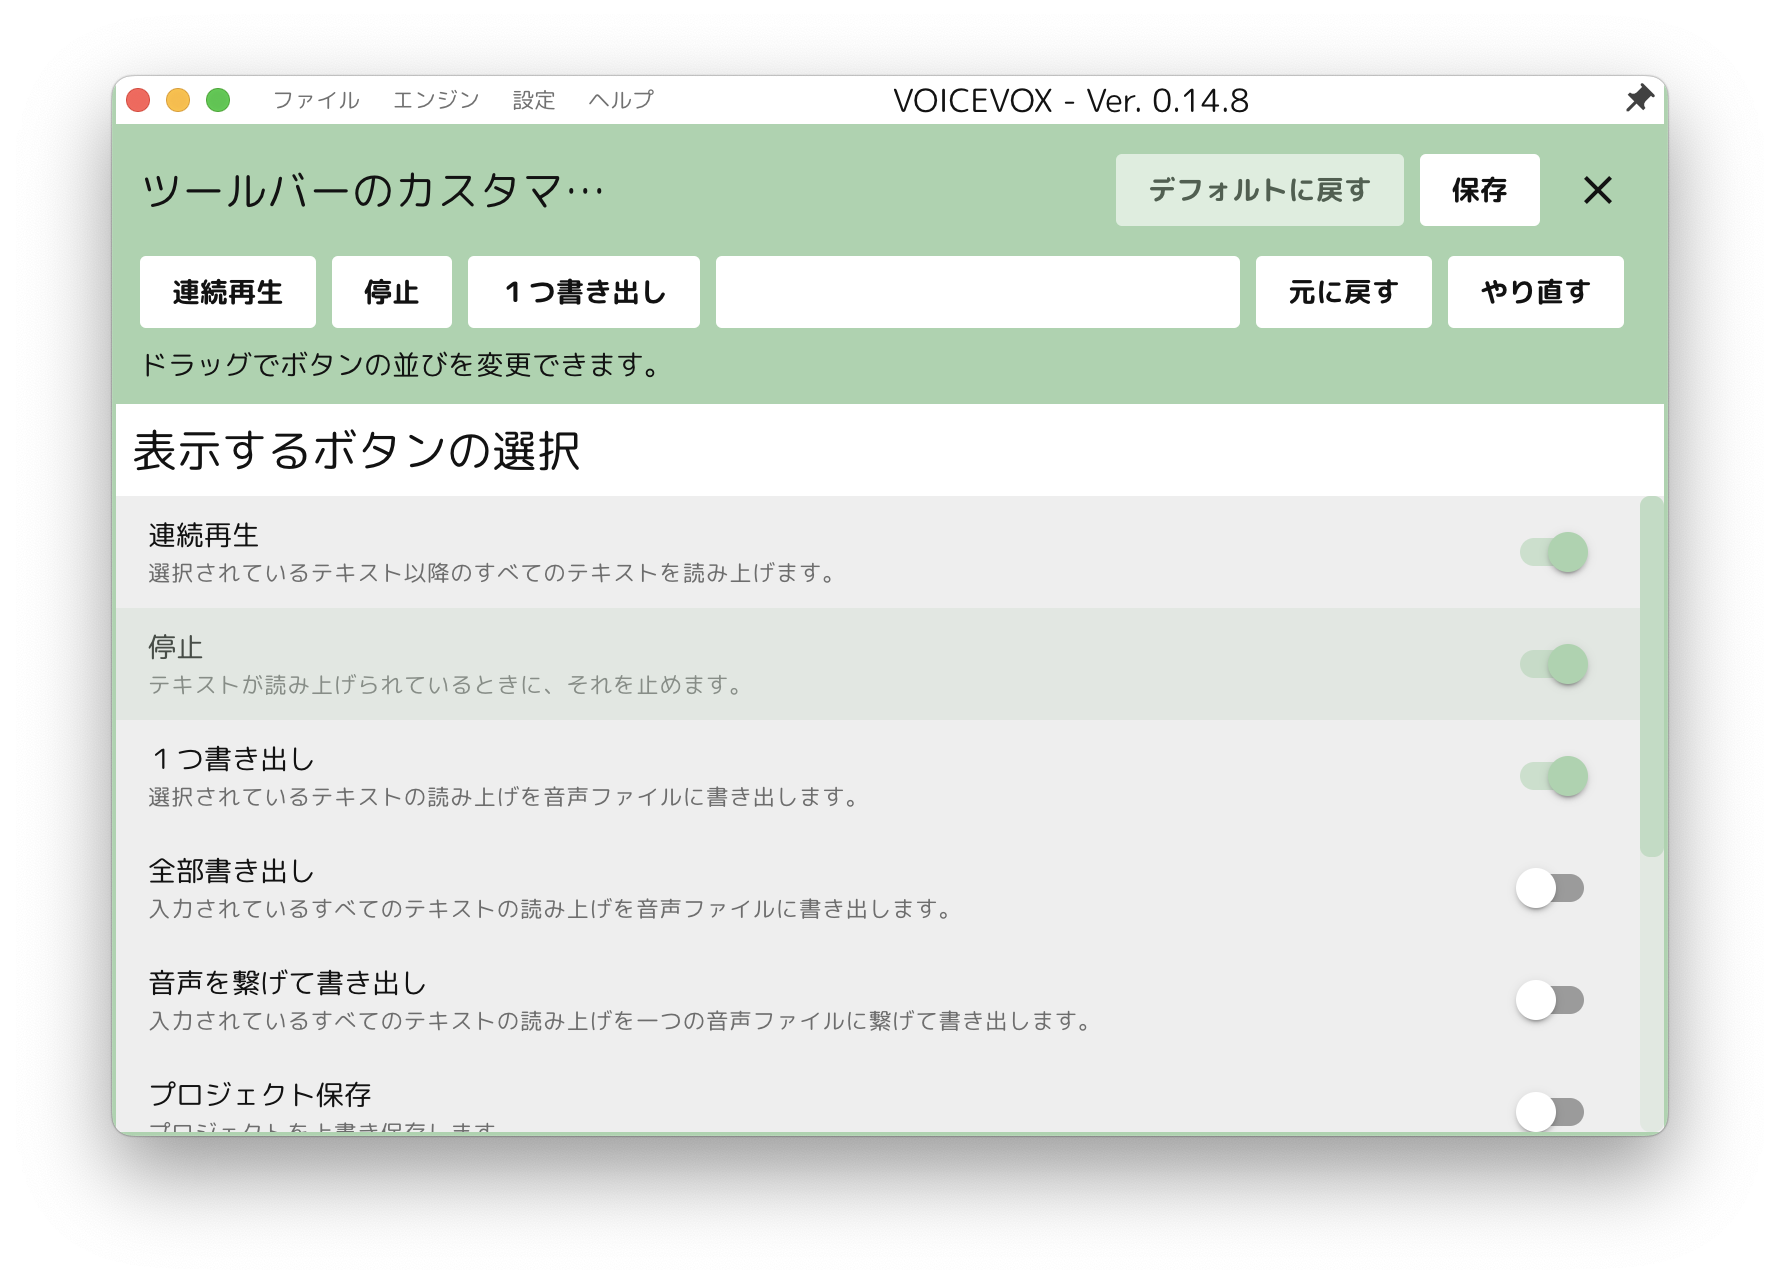Screen dimensions: 1780x1284
Task: Select the 元に戻す toolbar preview button
Action: coord(1344,292)
